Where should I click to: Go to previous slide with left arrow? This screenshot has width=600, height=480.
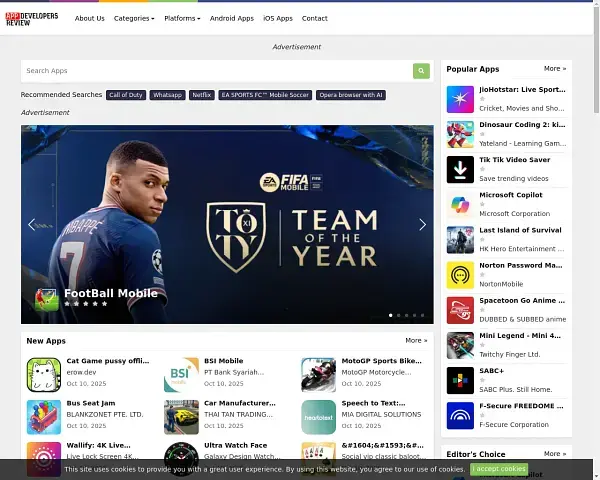pyautogui.click(x=32, y=225)
